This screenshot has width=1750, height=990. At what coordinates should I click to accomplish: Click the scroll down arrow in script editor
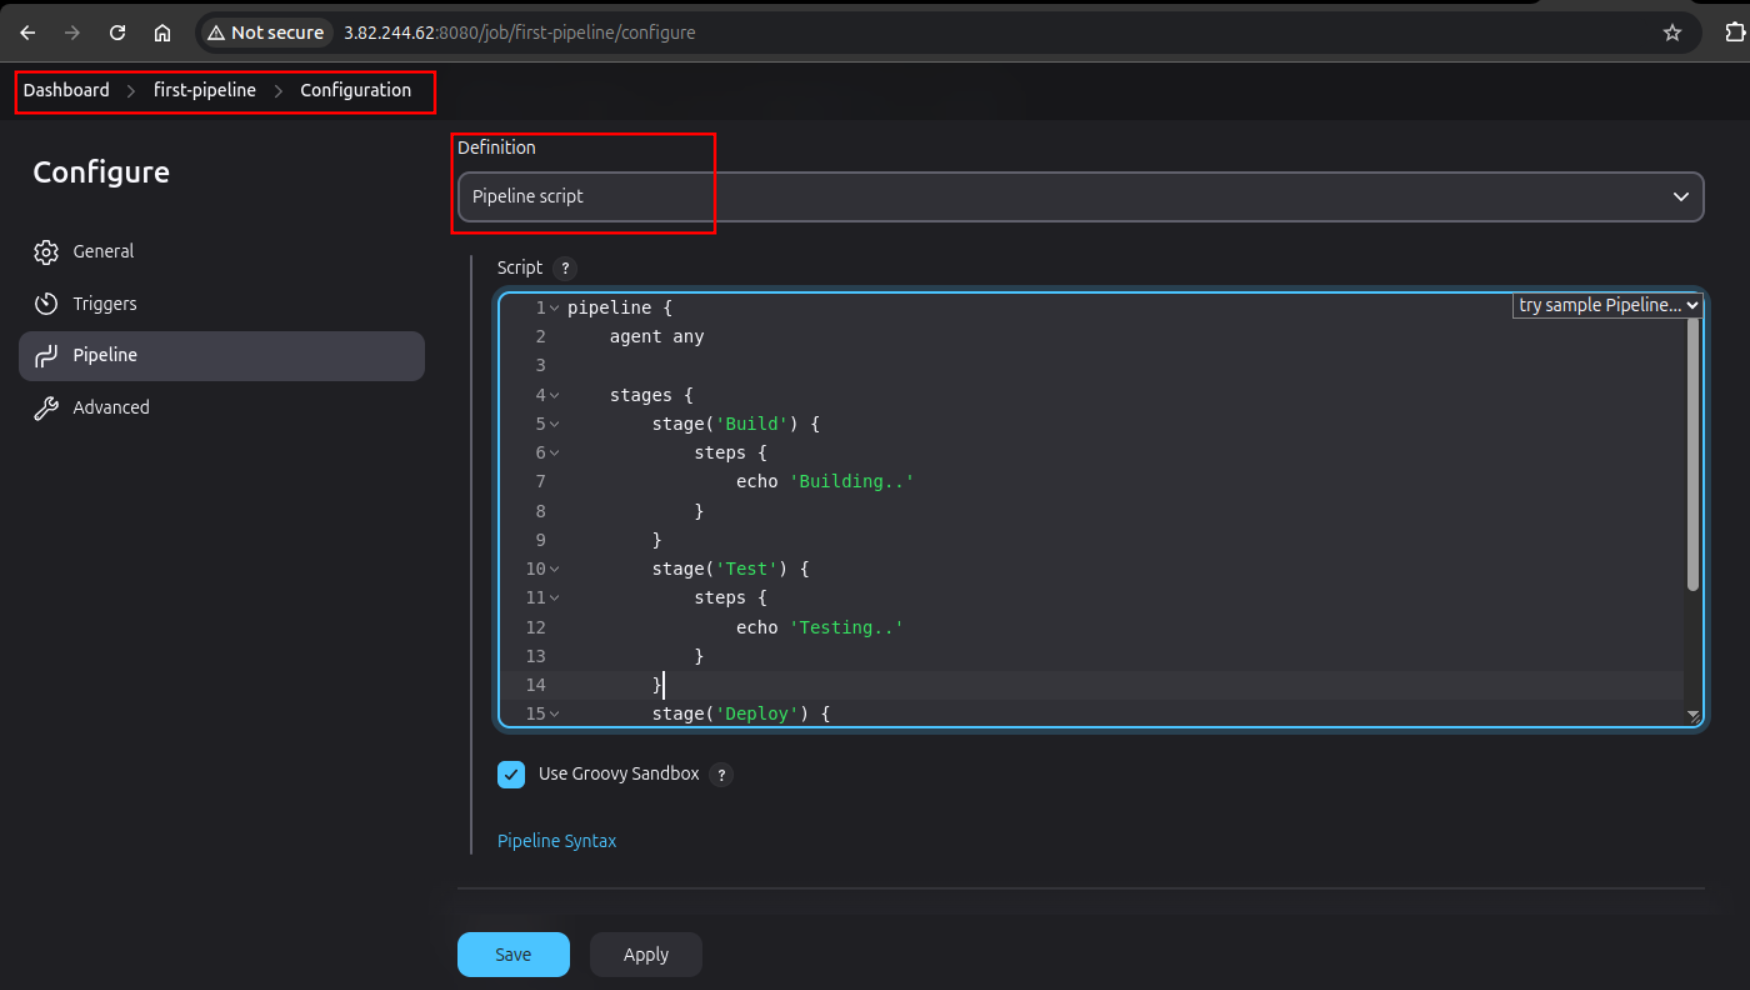click(1693, 715)
